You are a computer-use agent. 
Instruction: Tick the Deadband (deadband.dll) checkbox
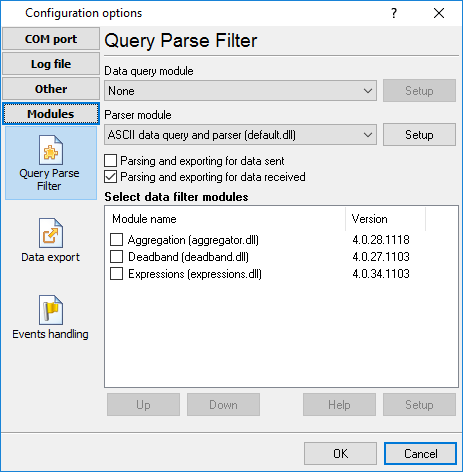(x=116, y=257)
